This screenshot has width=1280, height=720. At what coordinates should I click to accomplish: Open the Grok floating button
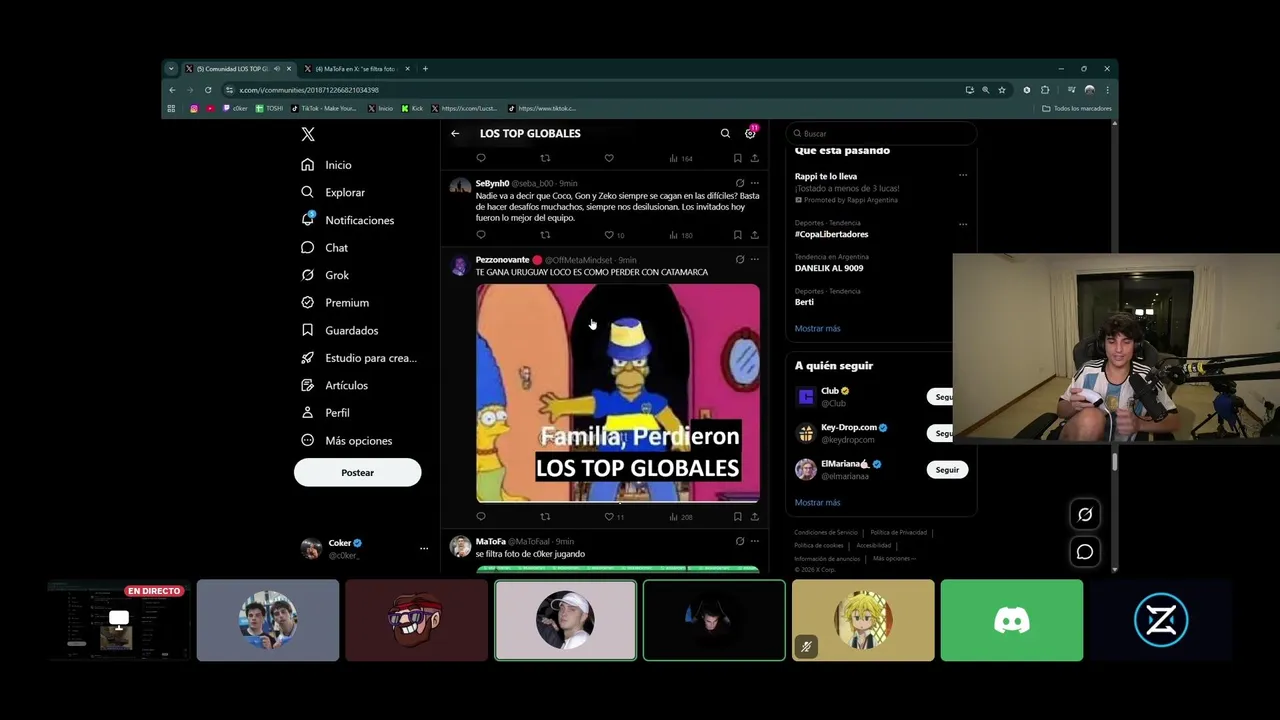tap(1085, 514)
